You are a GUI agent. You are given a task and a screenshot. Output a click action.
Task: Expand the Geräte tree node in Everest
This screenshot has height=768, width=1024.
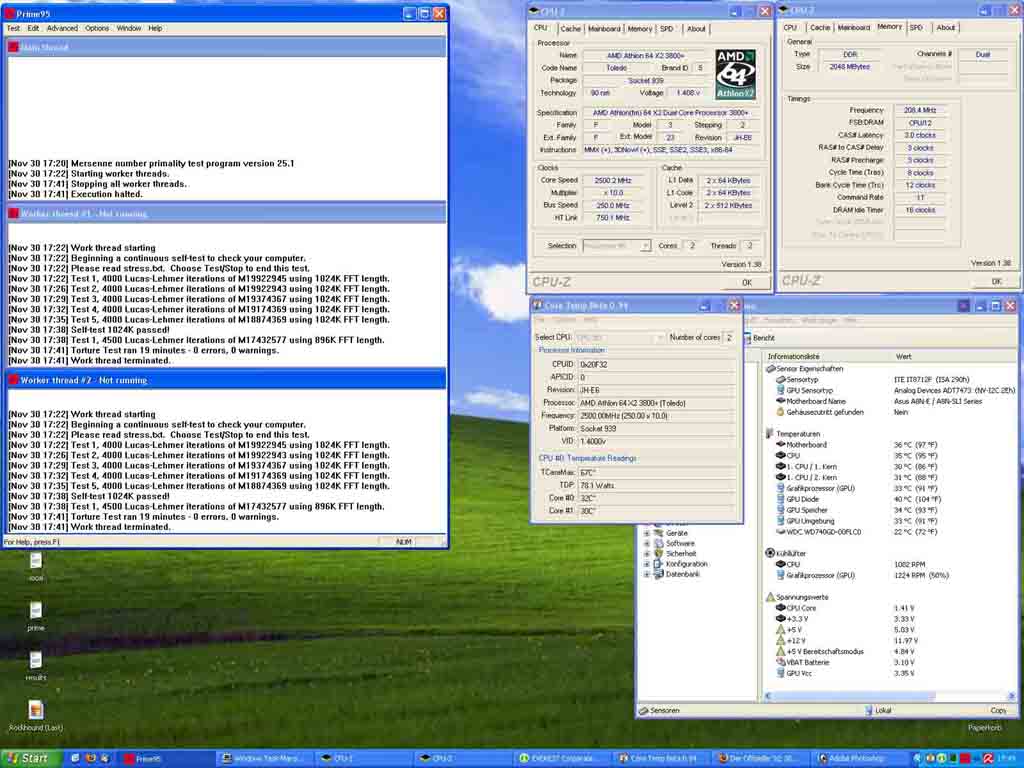point(647,533)
